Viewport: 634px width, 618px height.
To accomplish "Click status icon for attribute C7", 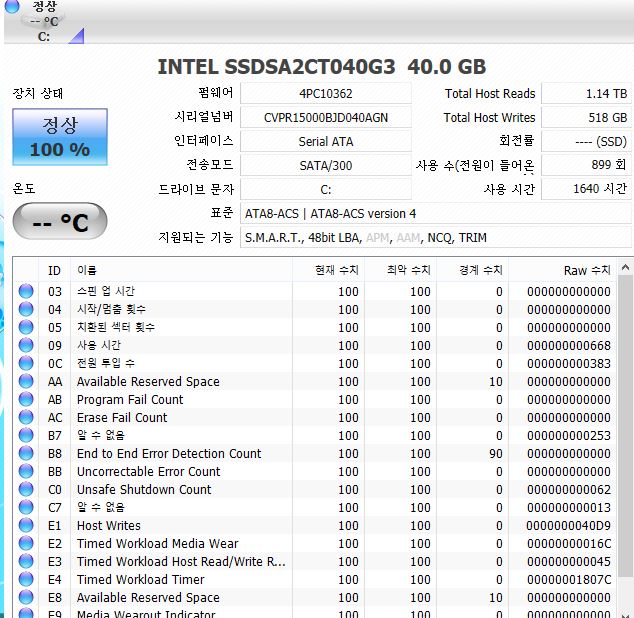I will [x=26, y=507].
